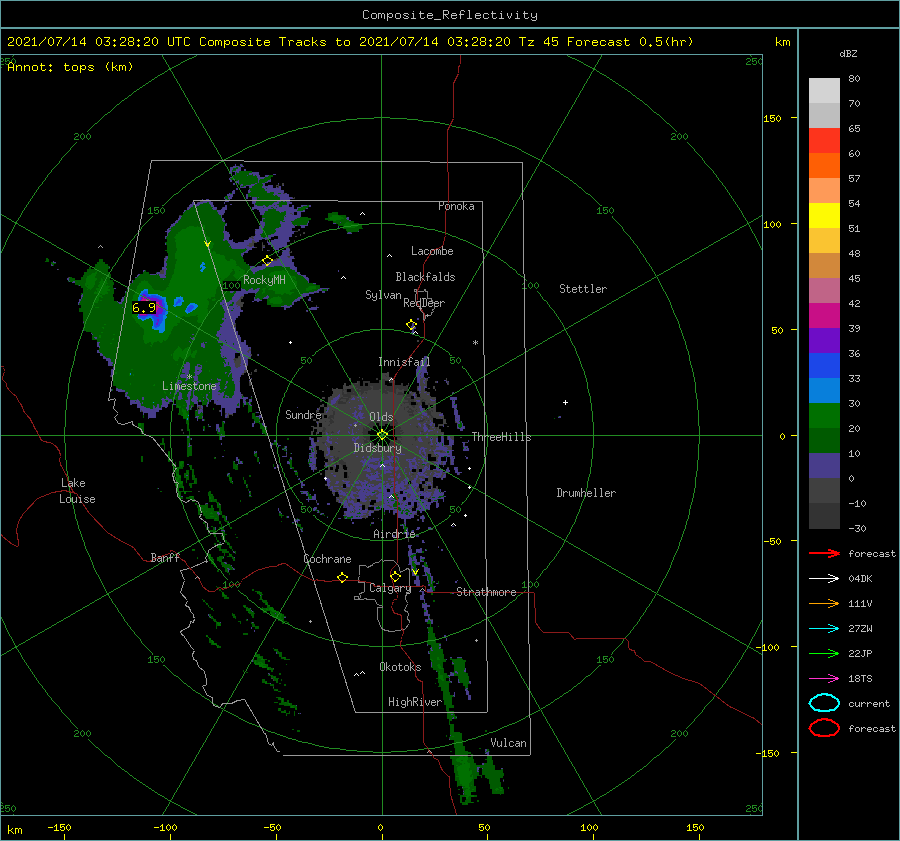
Task: Click the yellow diamond marker above Calgary label
Action: click(x=395, y=576)
